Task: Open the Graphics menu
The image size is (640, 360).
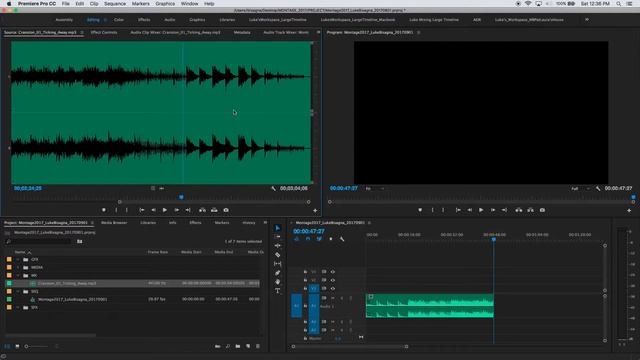Action: pyautogui.click(x=165, y=4)
